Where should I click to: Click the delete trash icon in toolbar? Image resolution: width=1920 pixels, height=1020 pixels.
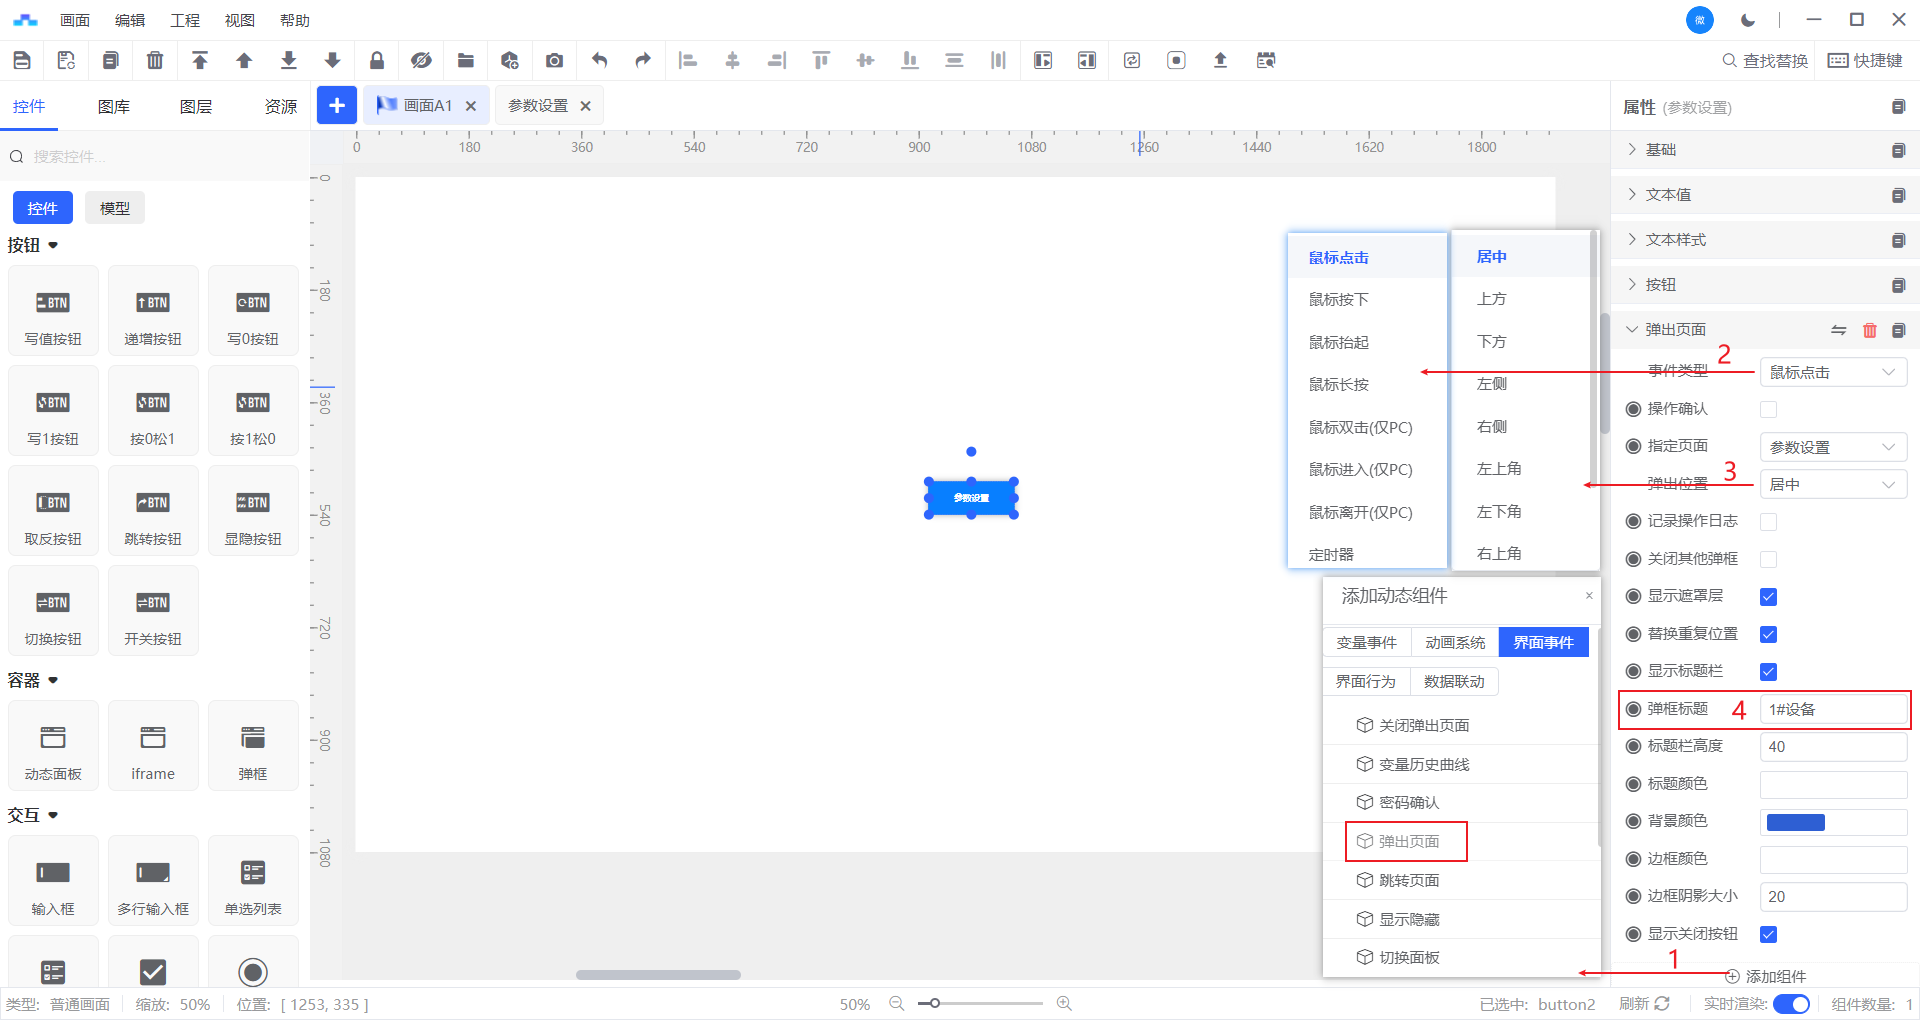coord(155,60)
